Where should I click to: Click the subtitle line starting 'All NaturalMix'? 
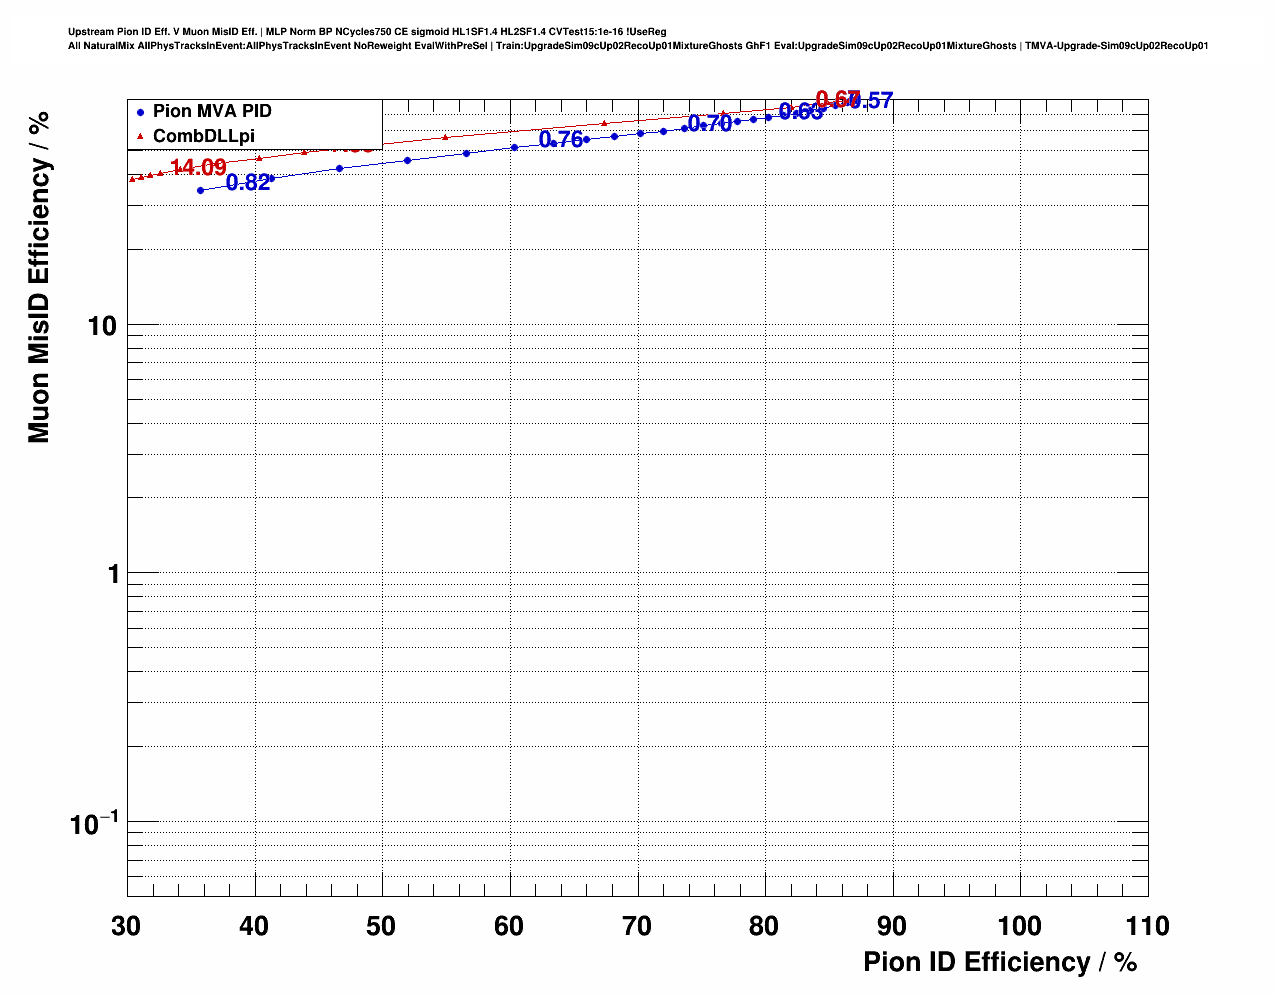point(638,46)
